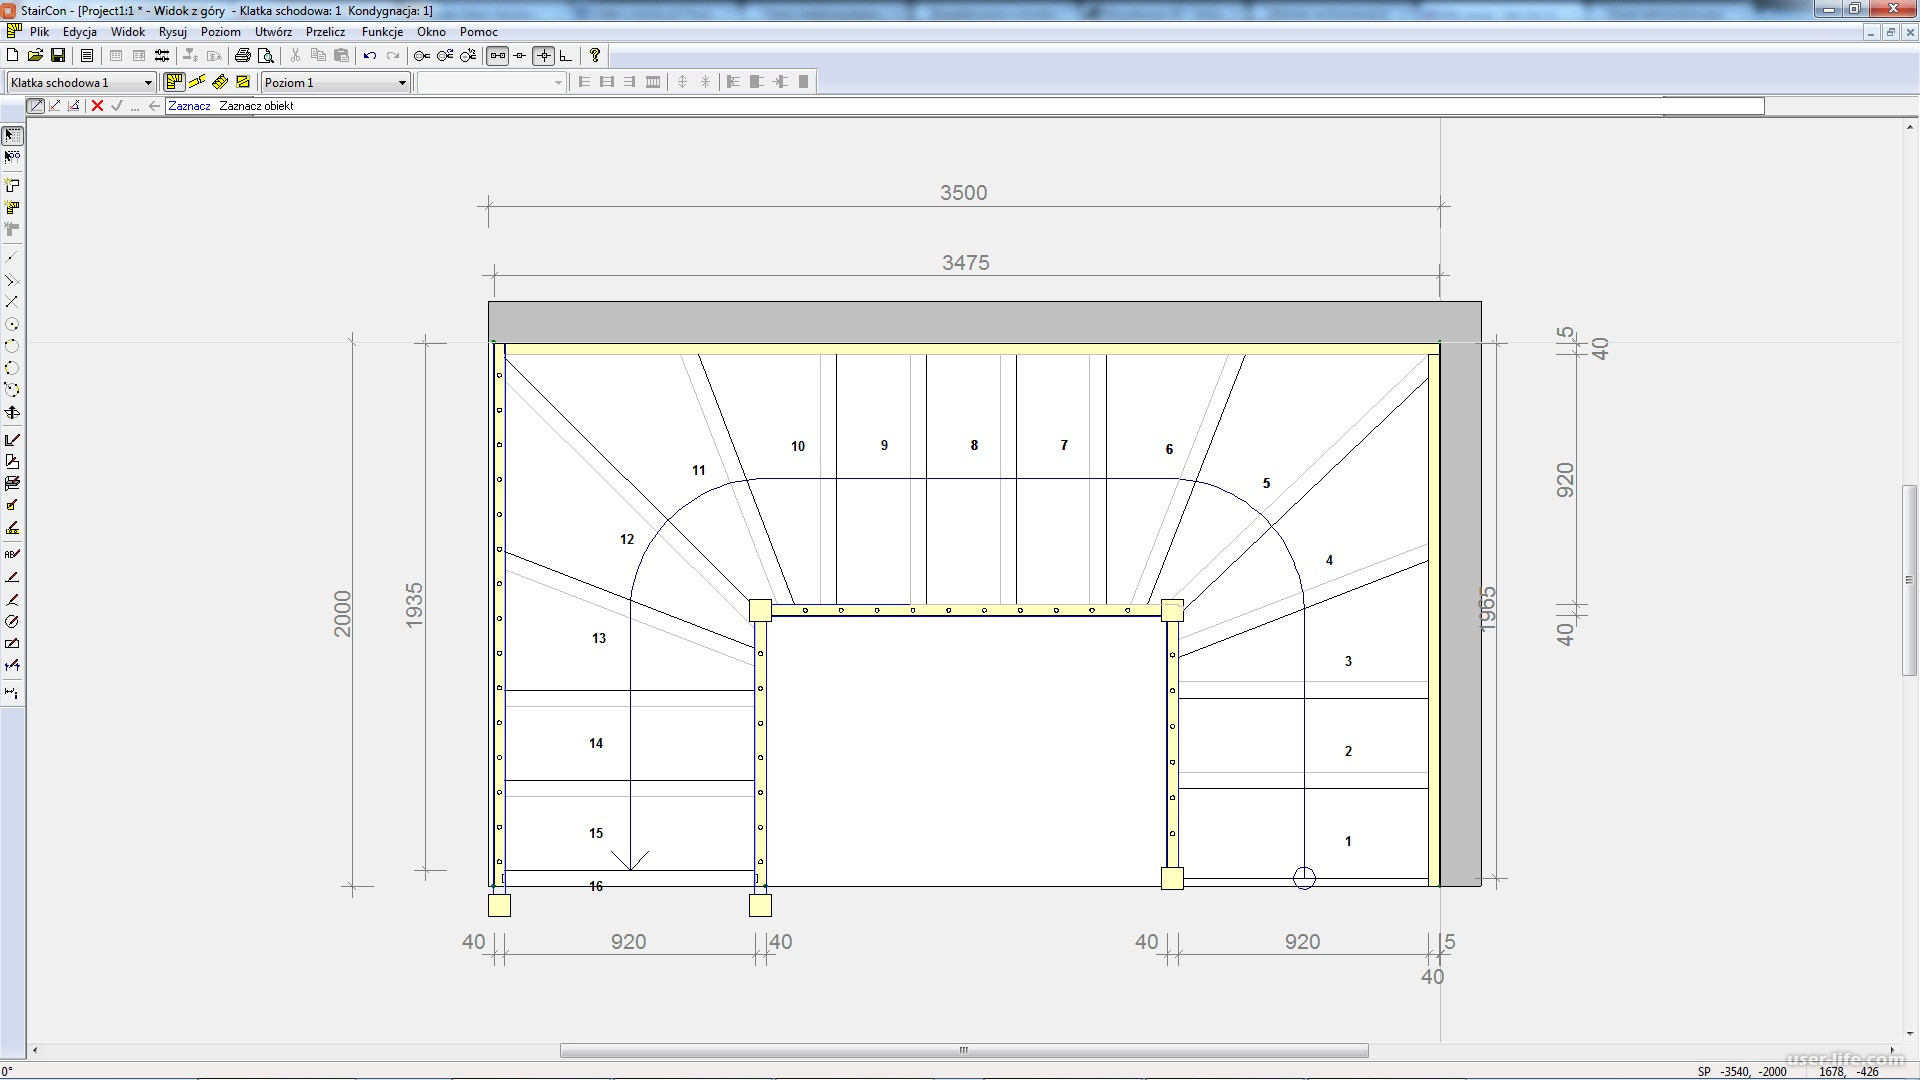
Task: Select the yellow diagonal step view icon
Action: [x=220, y=82]
